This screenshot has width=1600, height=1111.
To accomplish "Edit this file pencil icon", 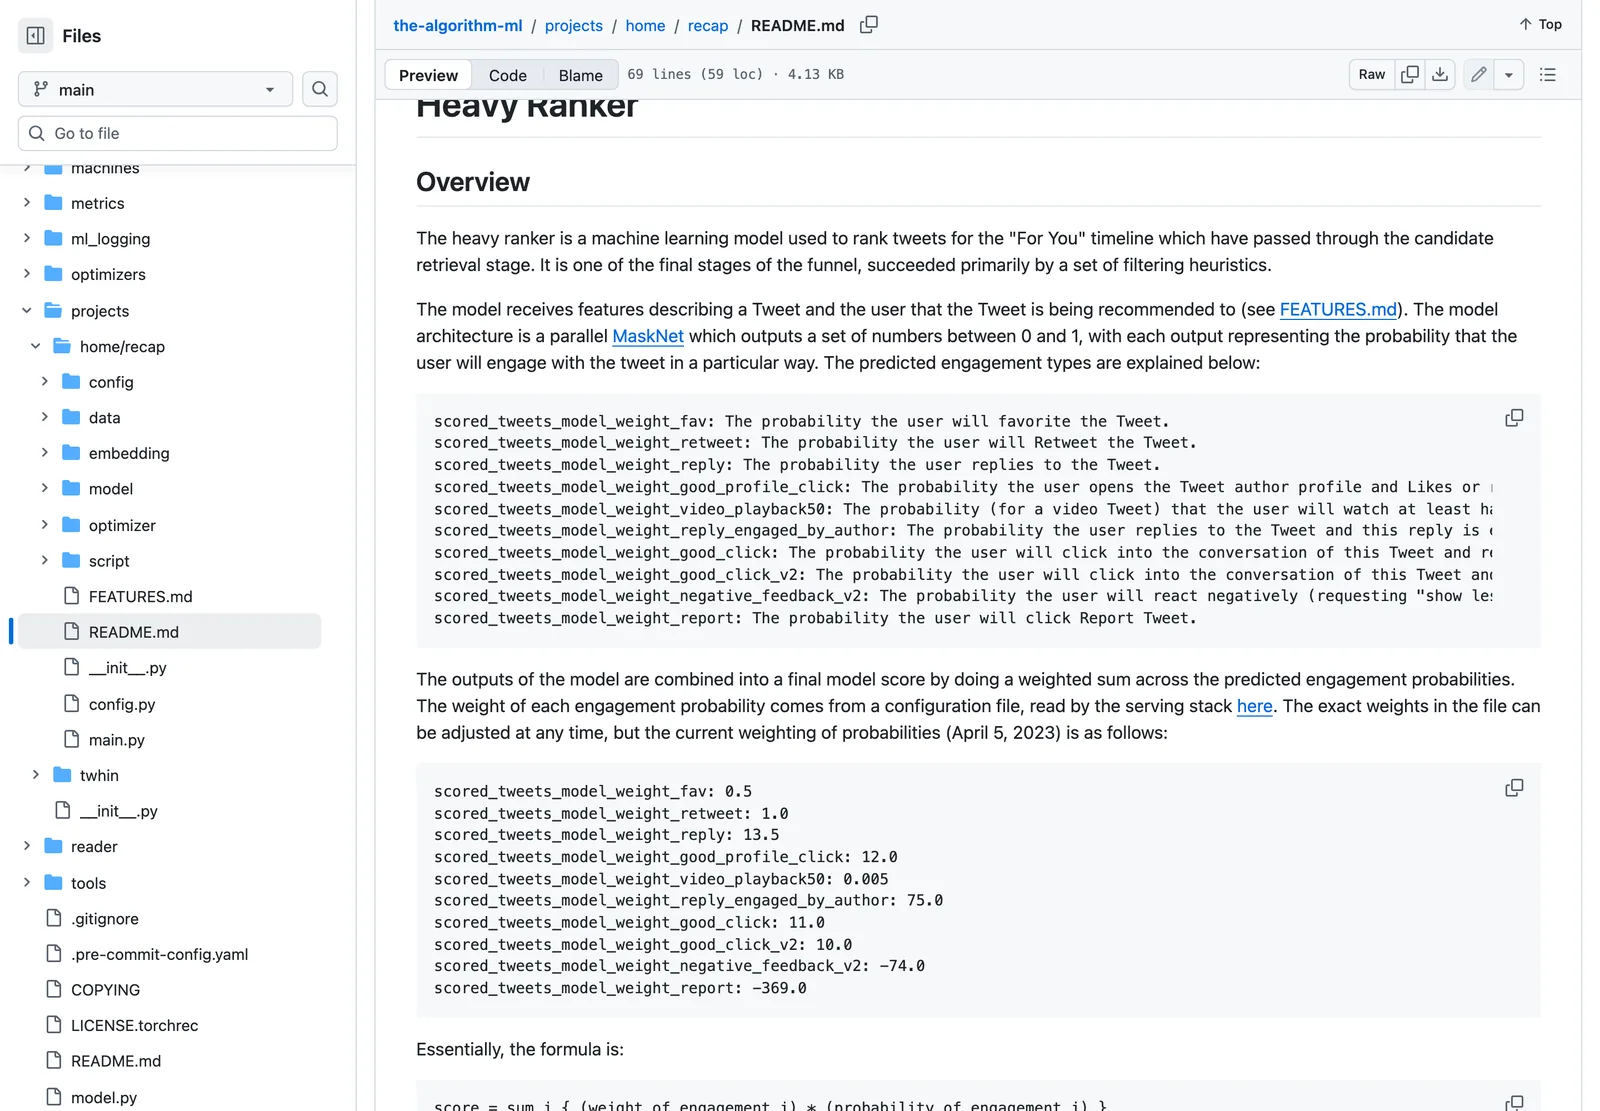I will 1479,74.
